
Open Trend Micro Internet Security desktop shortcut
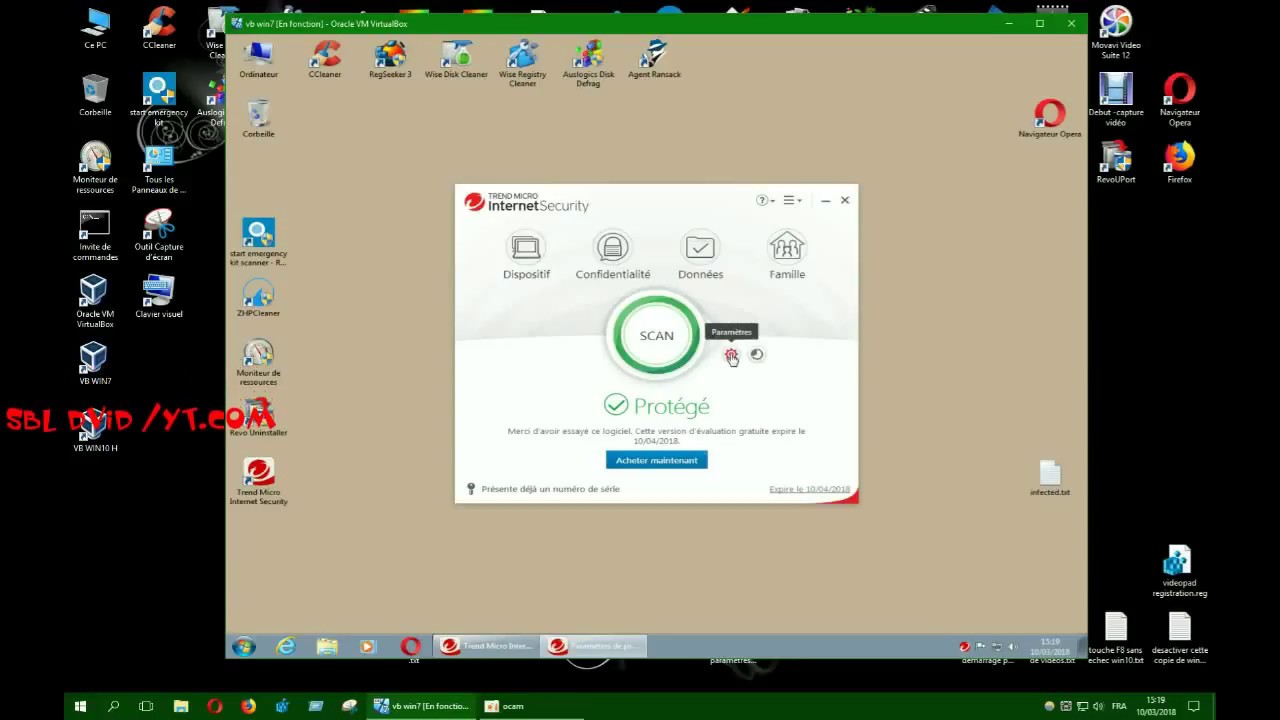(258, 481)
